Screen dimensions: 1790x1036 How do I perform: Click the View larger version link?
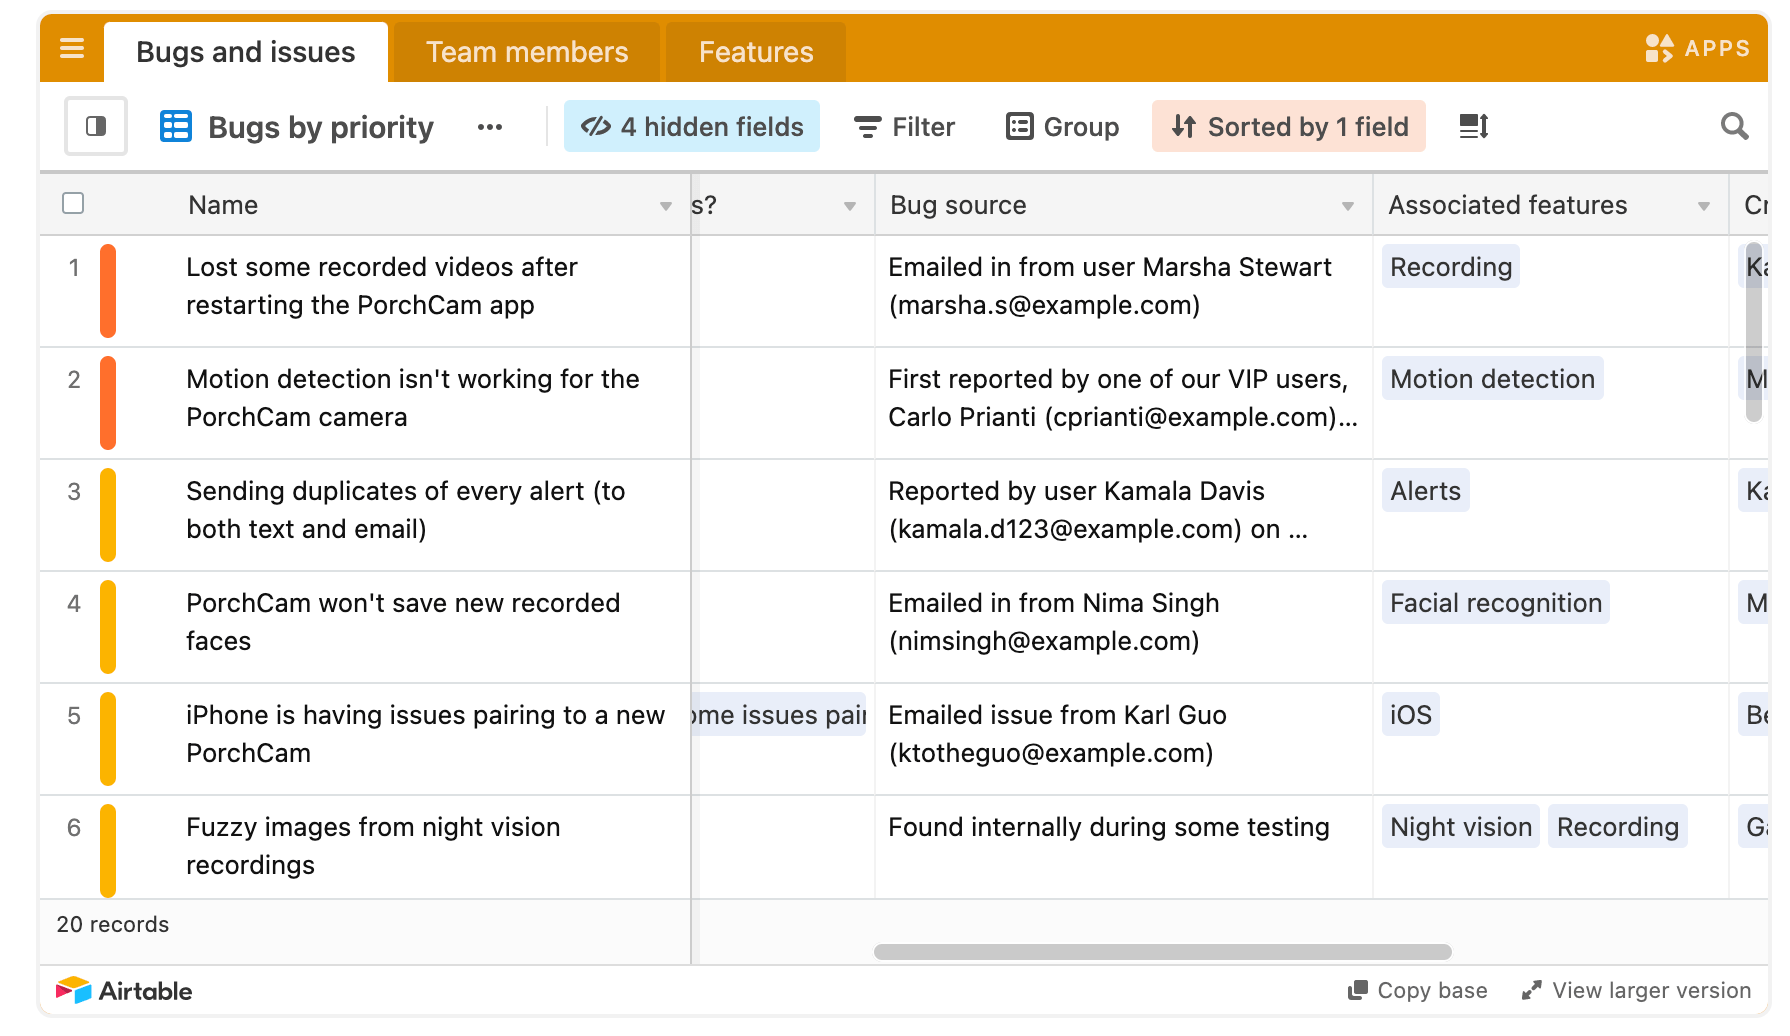pos(1636,990)
